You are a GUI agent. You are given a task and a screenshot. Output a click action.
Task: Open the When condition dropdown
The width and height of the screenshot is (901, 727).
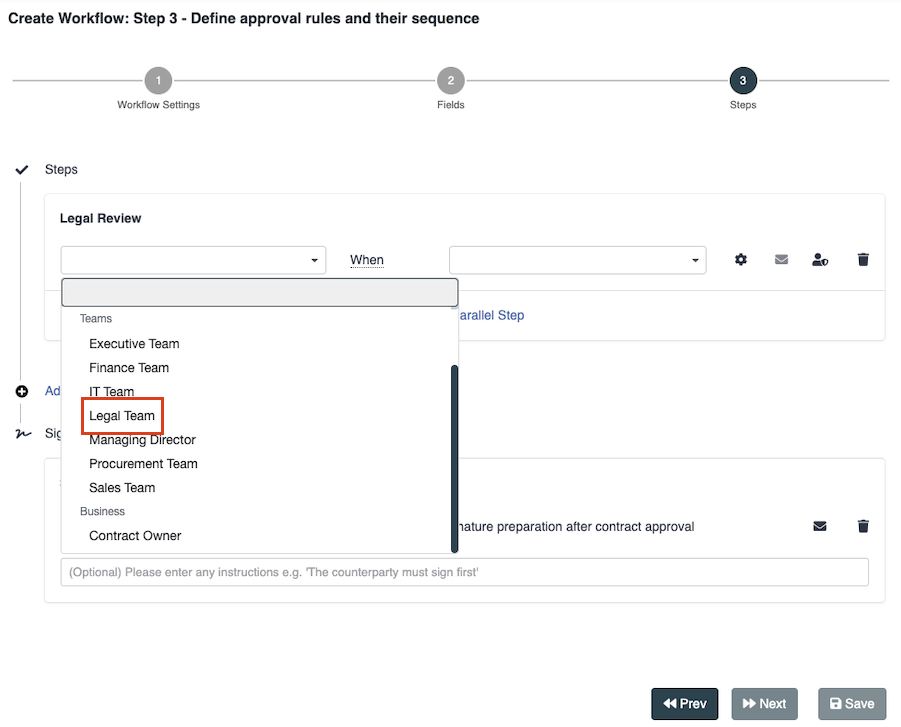[577, 260]
